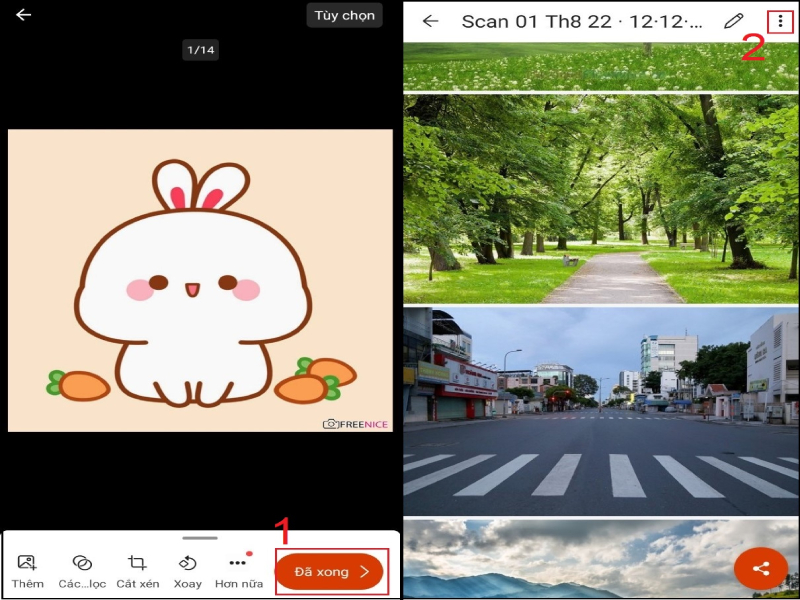800x600 pixels.
Task: Tap the Thêm add image tool
Action: tap(28, 571)
